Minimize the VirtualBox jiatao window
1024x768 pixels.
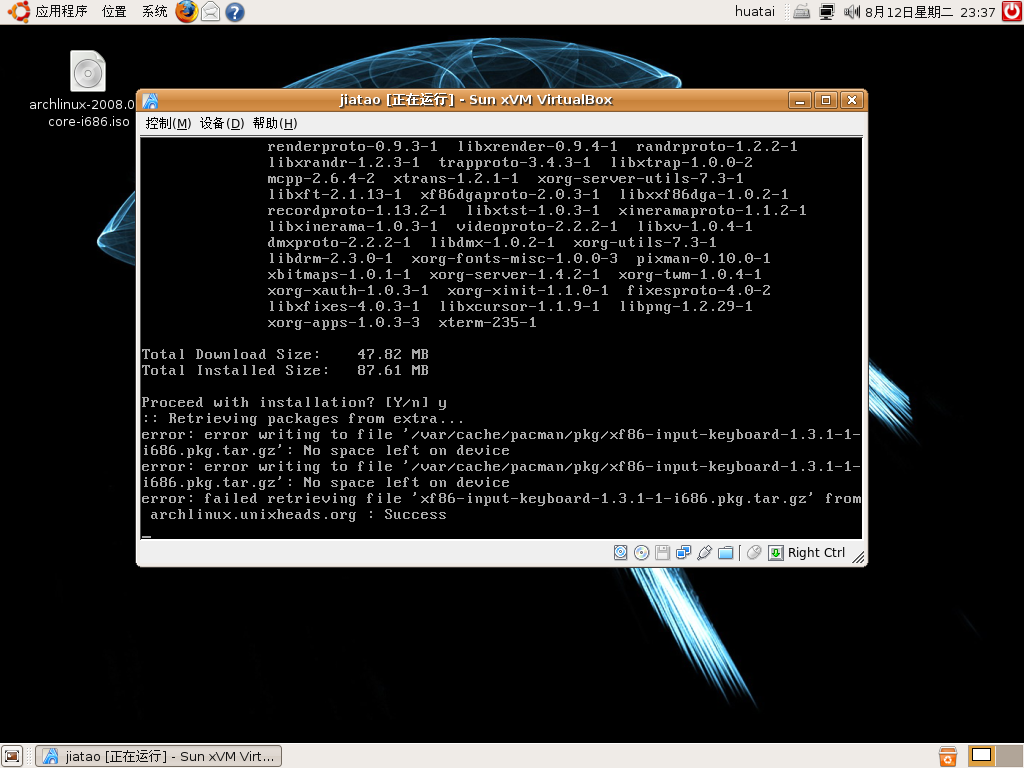pyautogui.click(x=800, y=100)
